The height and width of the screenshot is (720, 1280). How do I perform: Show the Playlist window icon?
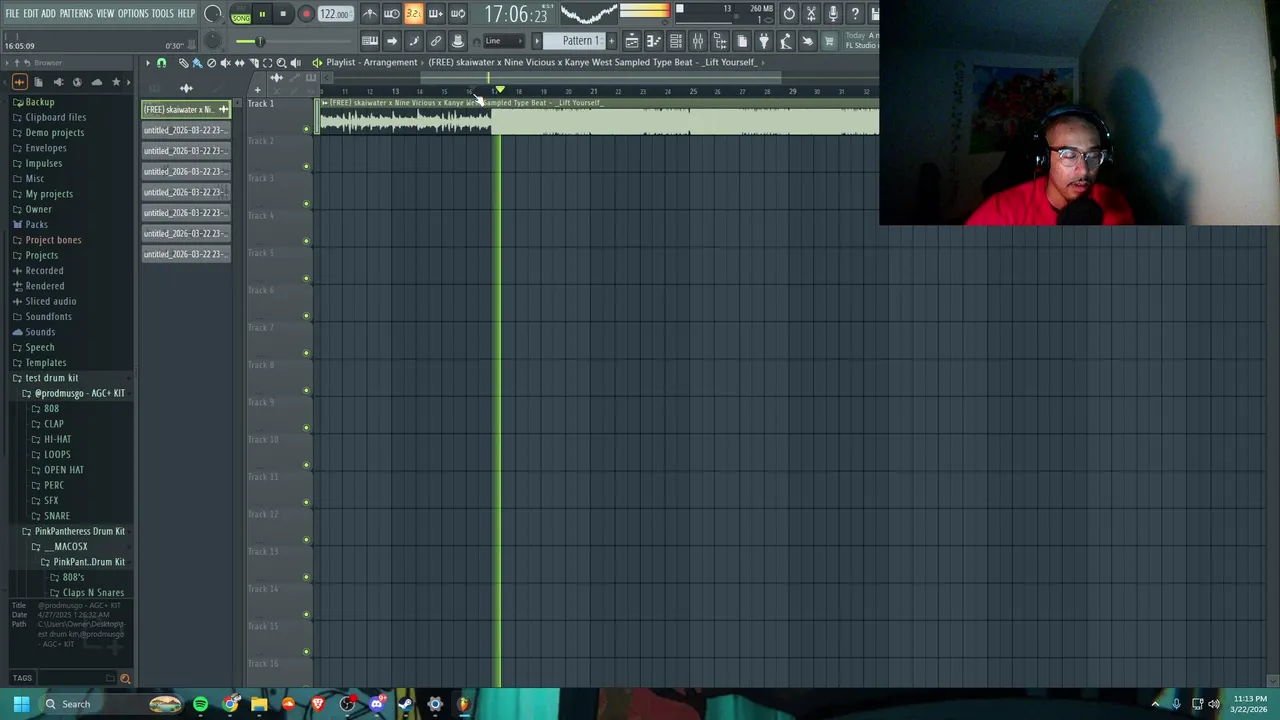coord(633,41)
